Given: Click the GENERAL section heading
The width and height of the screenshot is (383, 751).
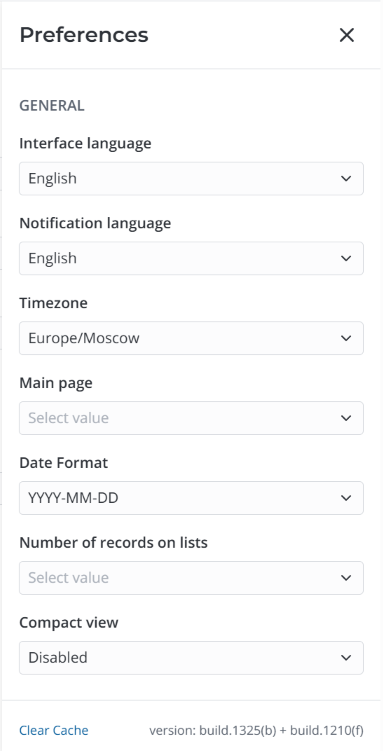Looking at the screenshot, I should click(x=52, y=105).
